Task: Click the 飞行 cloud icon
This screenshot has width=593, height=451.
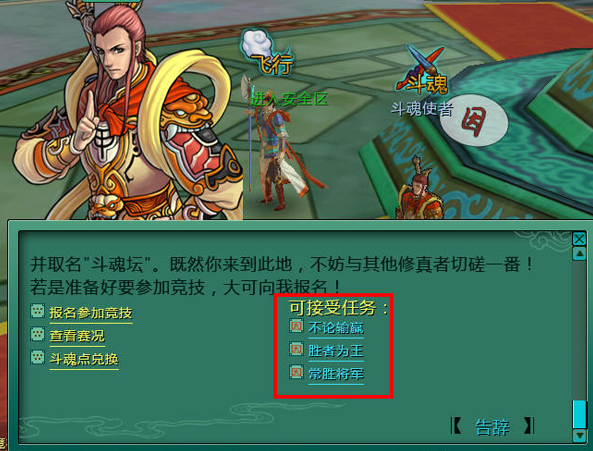Action: (x=268, y=51)
